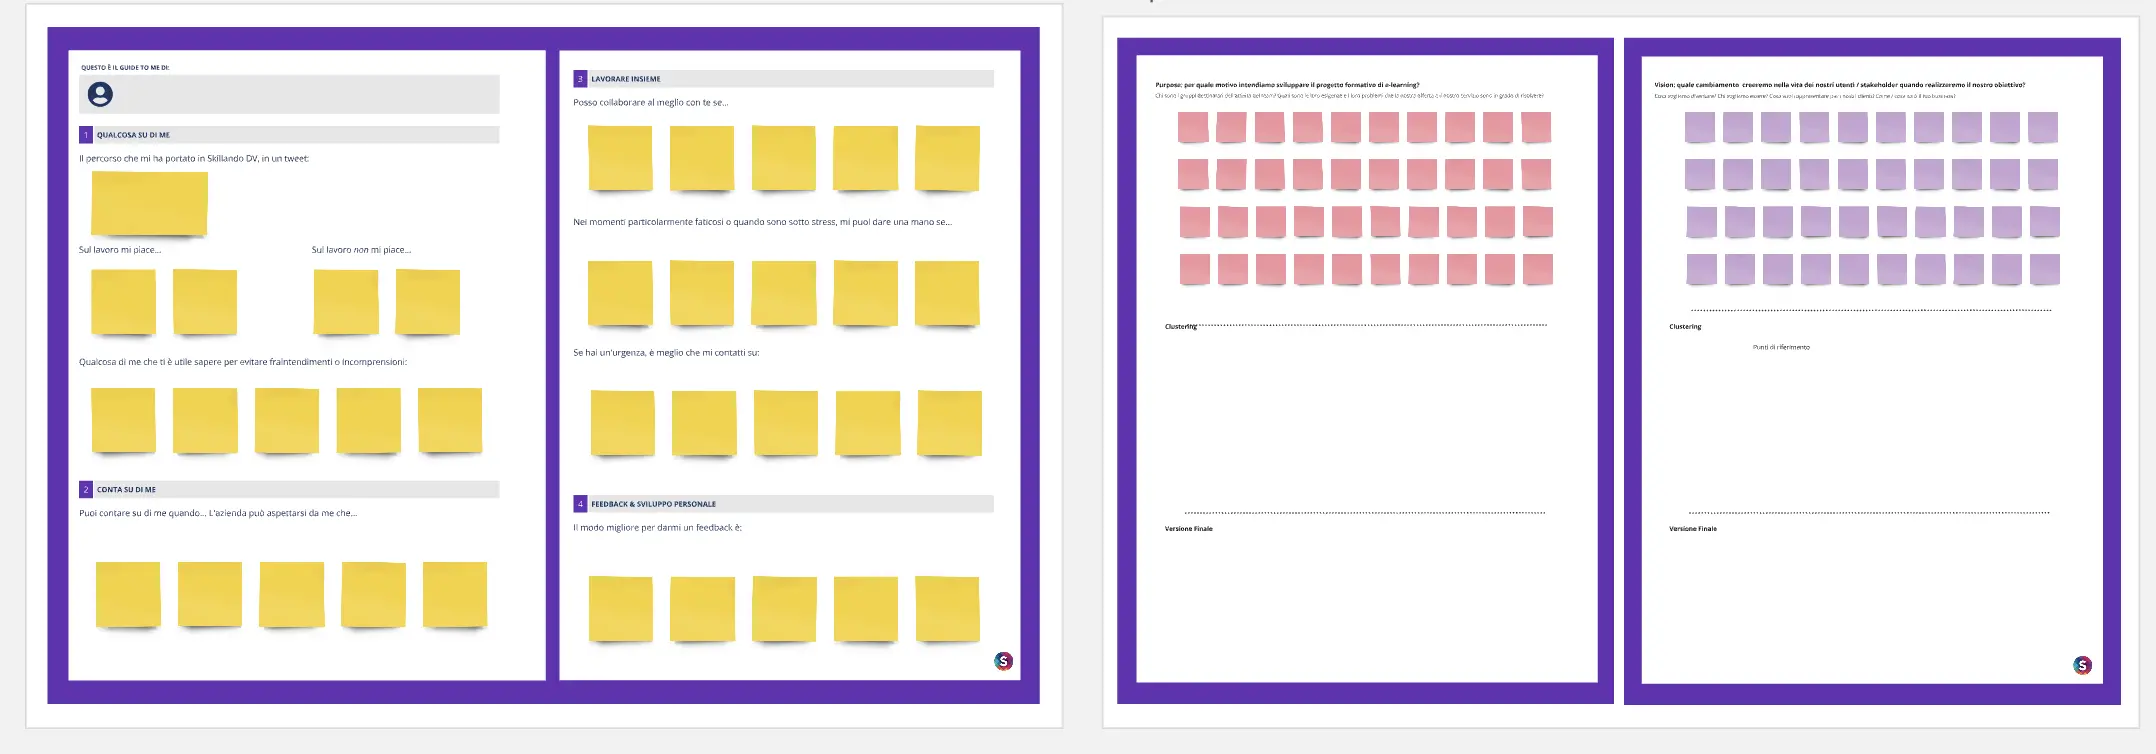Select 'Versione Finale' on the Purpose board
The image size is (2156, 754).
[1189, 529]
